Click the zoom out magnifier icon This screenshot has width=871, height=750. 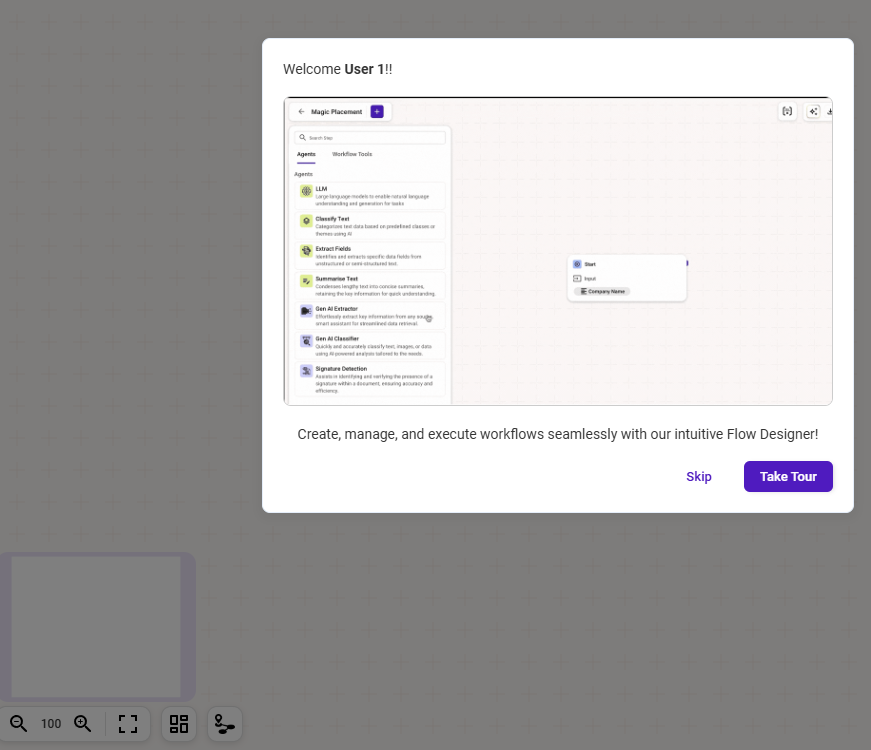coord(19,724)
